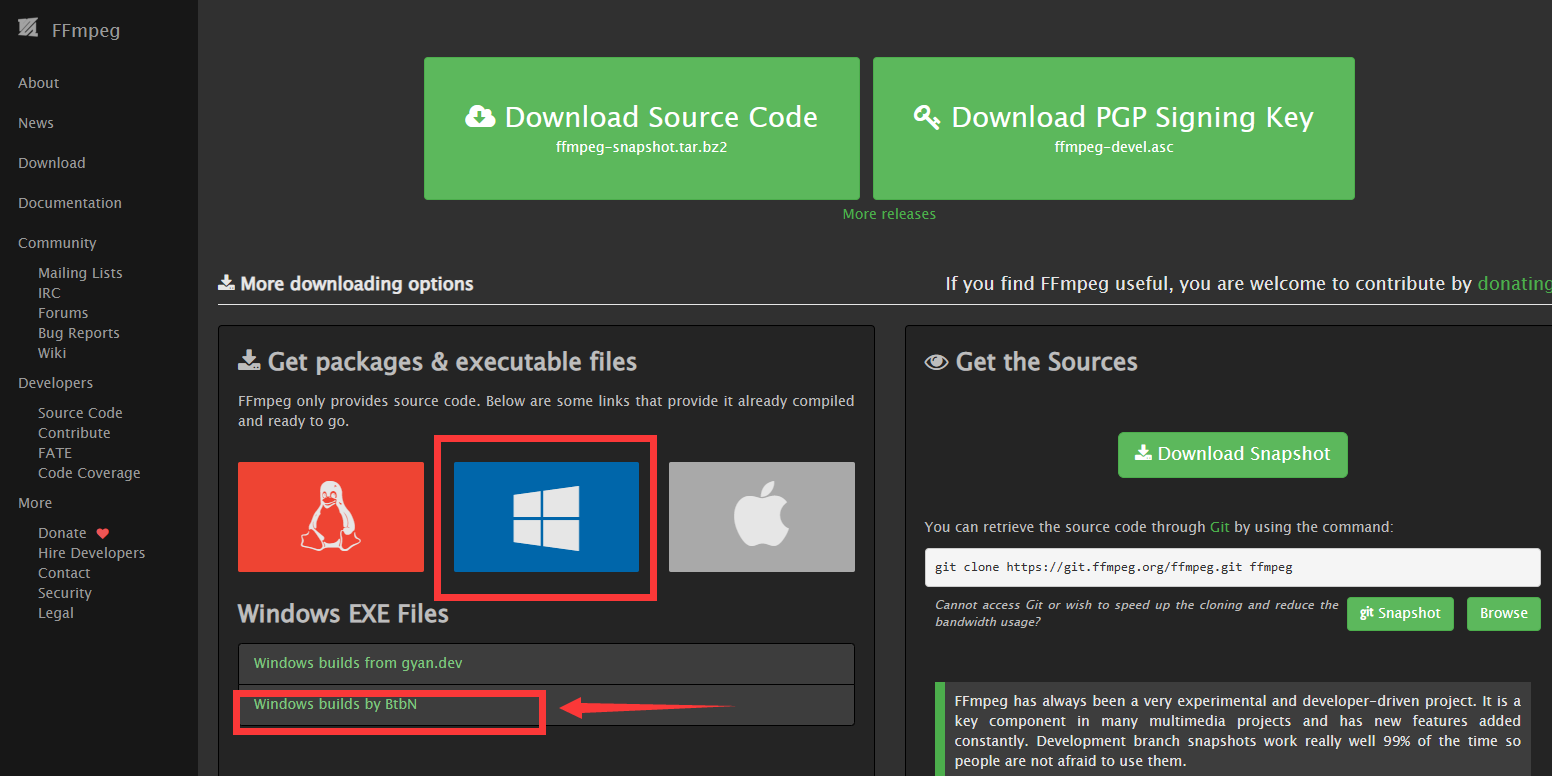Screen dimensions: 1552x776
Task: Click the FFmpeg logo icon
Action: click(28, 28)
